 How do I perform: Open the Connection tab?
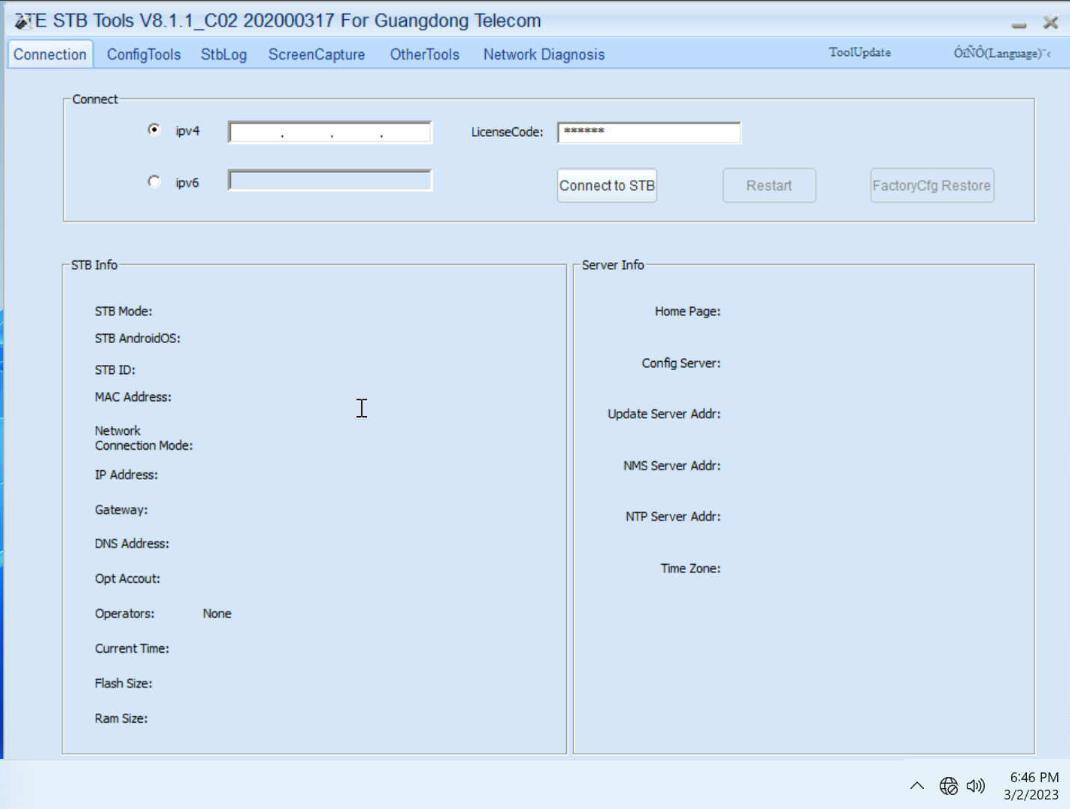[50, 55]
